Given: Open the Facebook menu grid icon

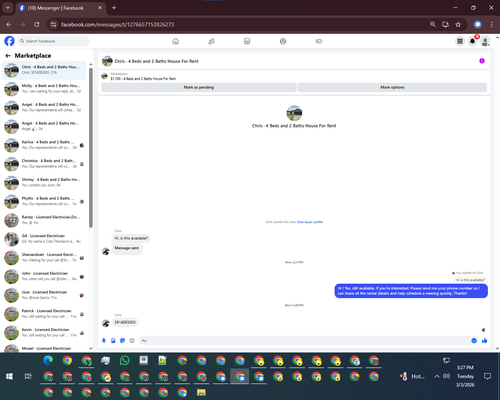Looking at the screenshot, I should pyautogui.click(x=460, y=41).
